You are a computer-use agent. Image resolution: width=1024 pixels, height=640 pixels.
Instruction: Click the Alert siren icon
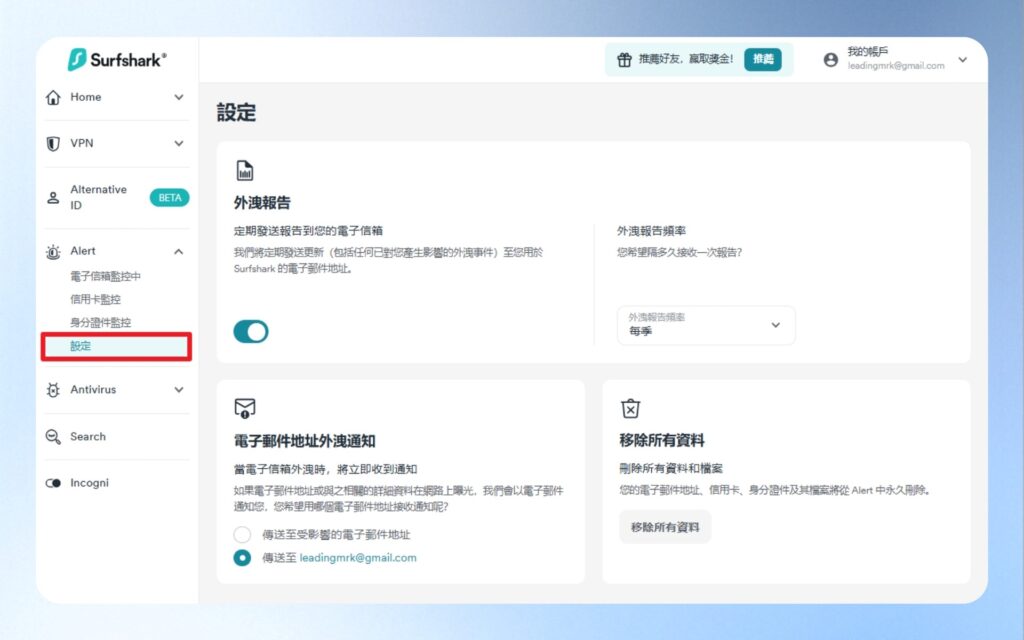click(x=53, y=251)
